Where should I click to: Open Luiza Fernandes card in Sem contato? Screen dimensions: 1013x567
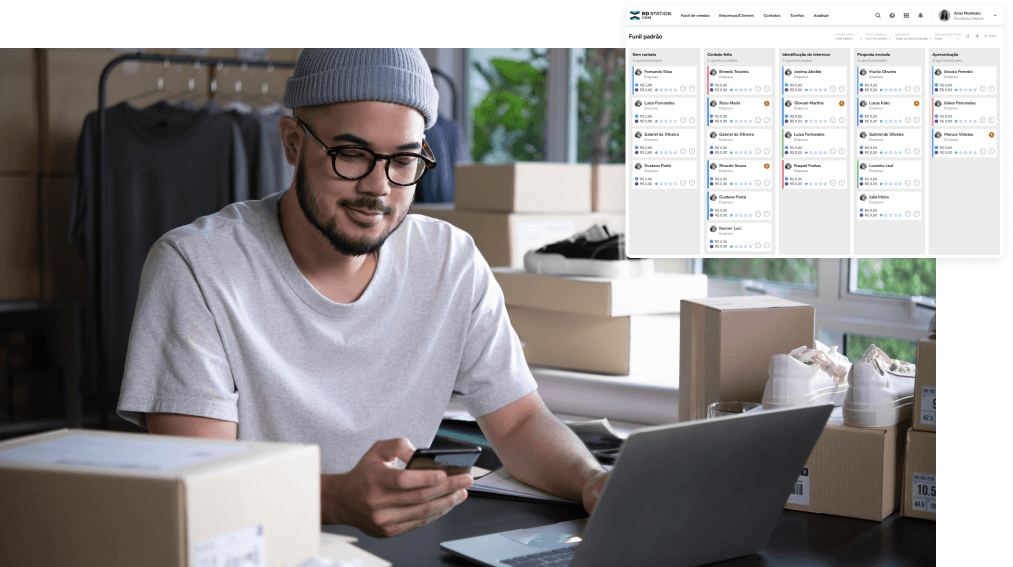click(x=664, y=112)
